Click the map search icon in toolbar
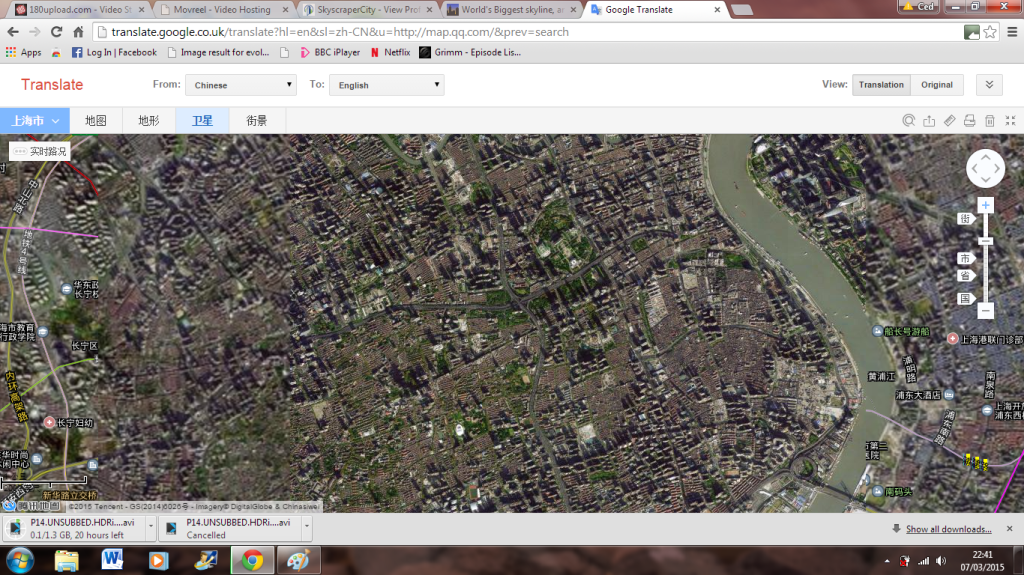 click(x=908, y=121)
